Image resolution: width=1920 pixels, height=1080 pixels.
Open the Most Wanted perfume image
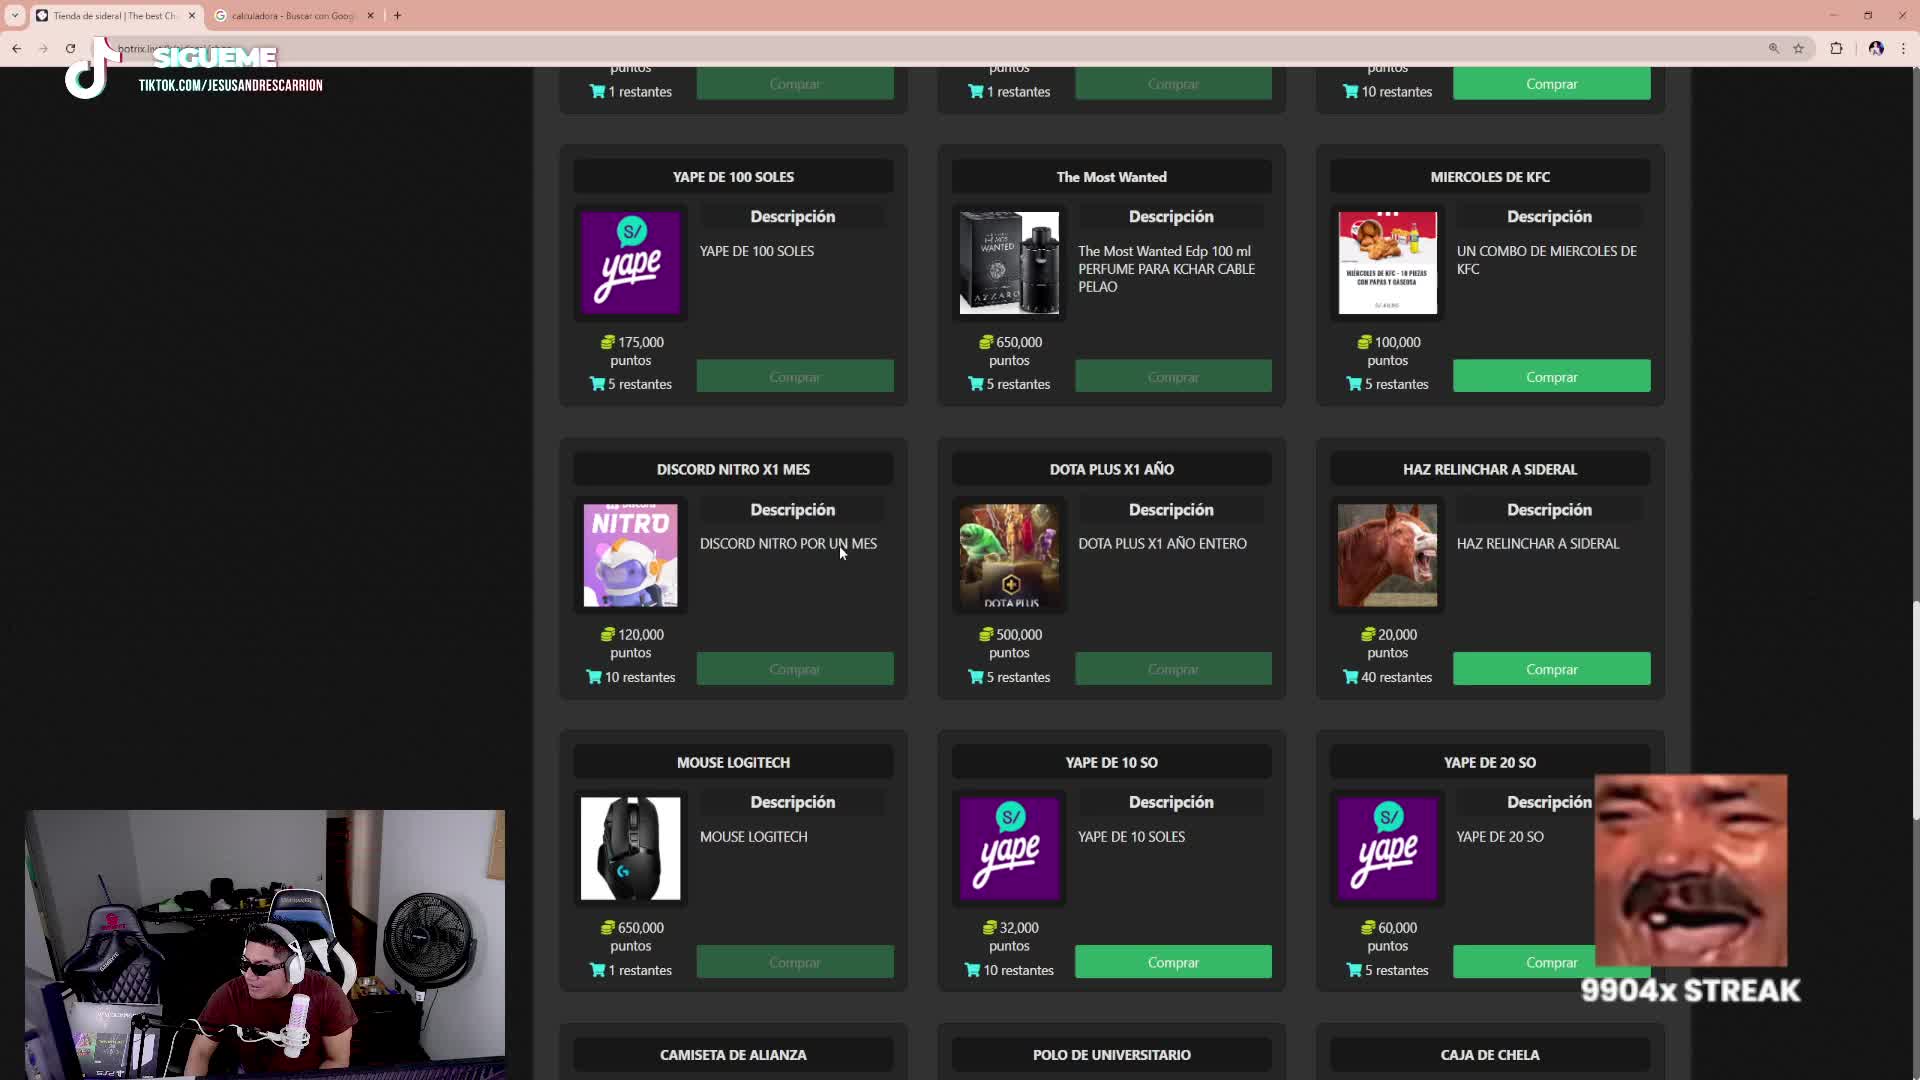[1009, 263]
